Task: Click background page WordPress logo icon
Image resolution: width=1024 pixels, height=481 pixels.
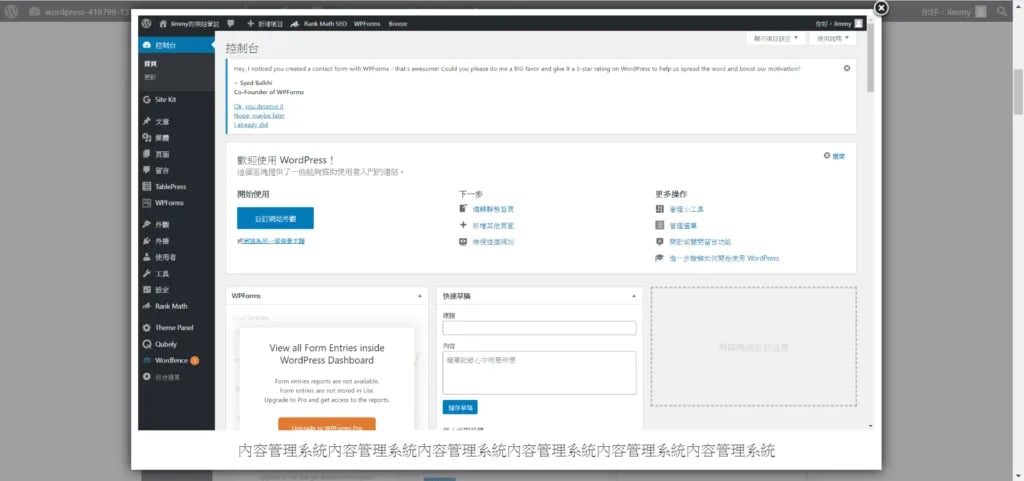Action: 12,11
